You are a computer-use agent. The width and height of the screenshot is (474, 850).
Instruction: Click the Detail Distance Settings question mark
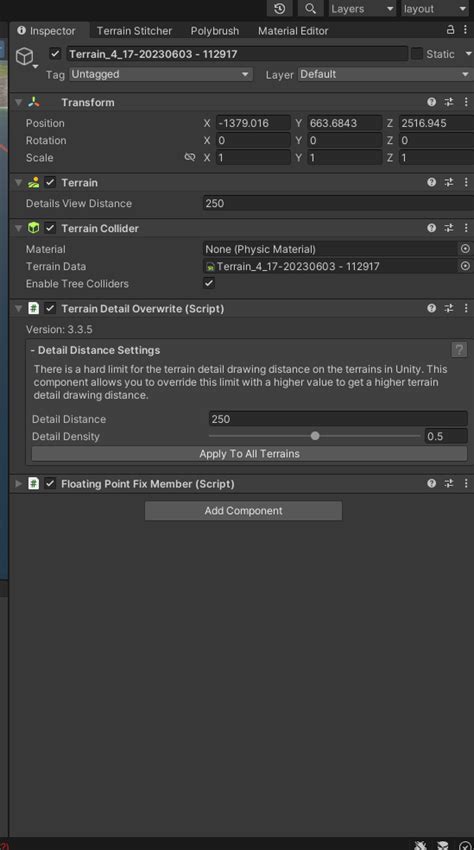459,350
